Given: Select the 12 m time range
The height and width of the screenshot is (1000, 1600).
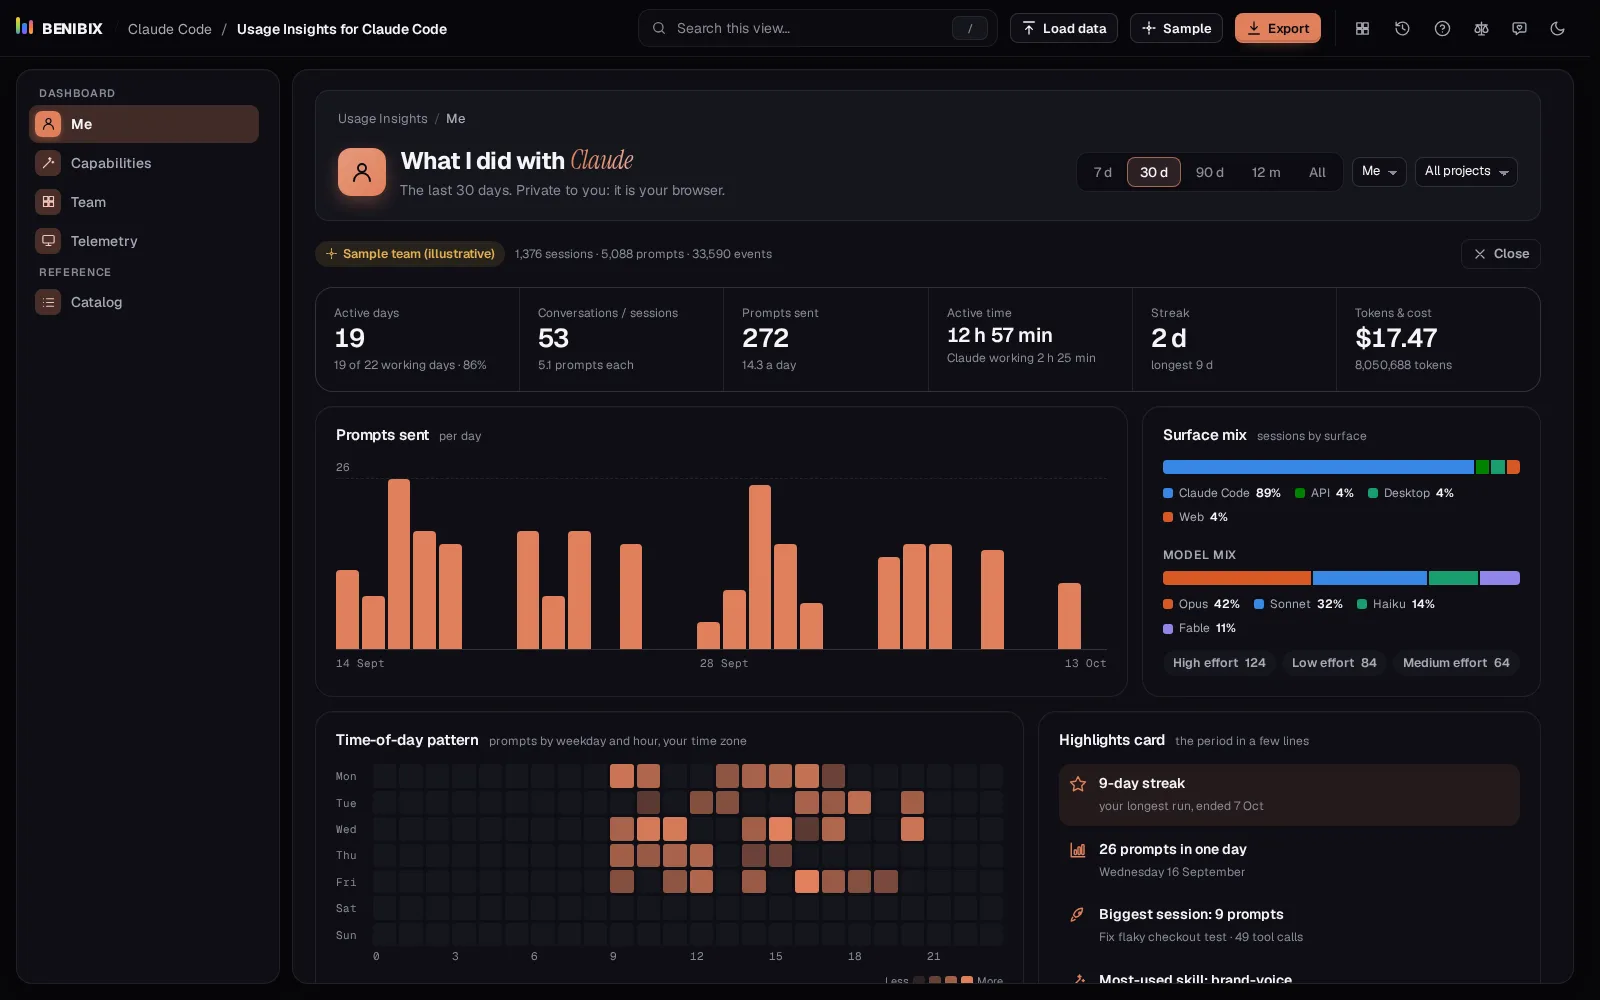Looking at the screenshot, I should pos(1266,172).
